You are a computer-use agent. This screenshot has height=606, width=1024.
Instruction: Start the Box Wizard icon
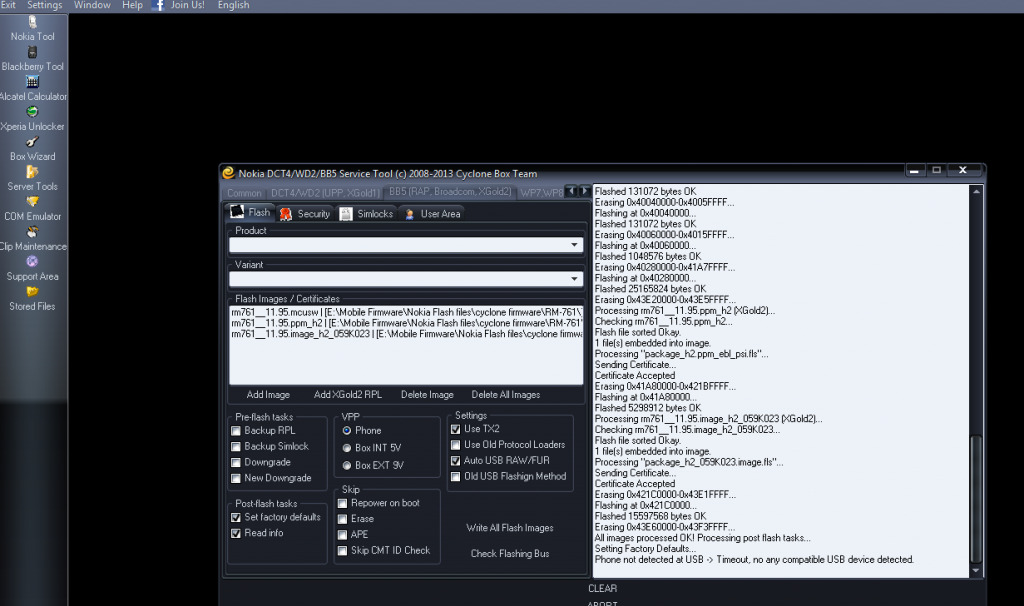pos(33,142)
